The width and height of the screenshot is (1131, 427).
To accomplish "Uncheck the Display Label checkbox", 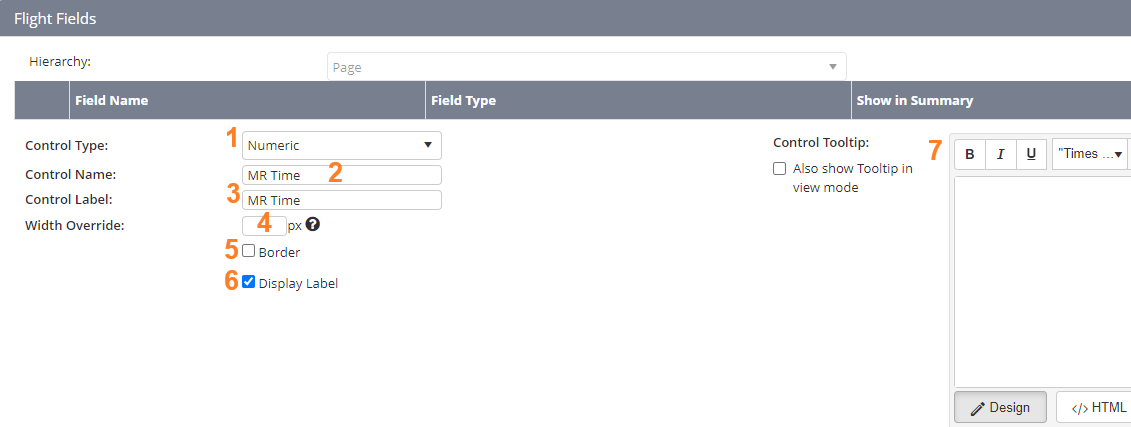I will 249,282.
